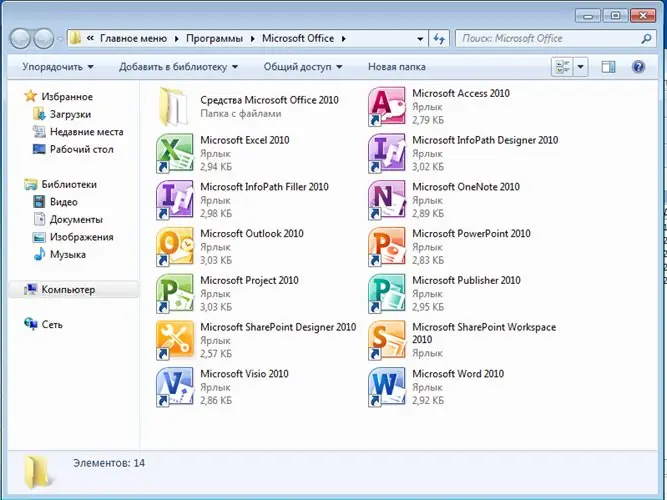Navigate to Главное меню breadcrumb
Screen dimensions: 667x500
134,38
